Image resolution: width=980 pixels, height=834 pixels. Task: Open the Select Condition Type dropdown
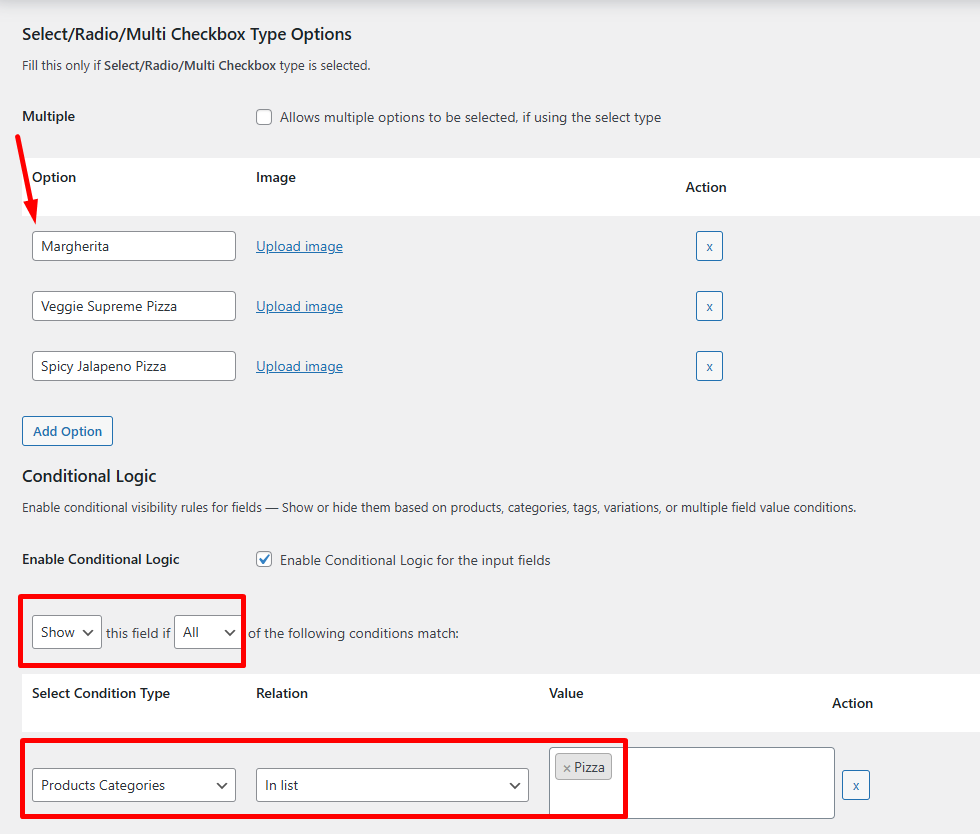click(x=133, y=785)
